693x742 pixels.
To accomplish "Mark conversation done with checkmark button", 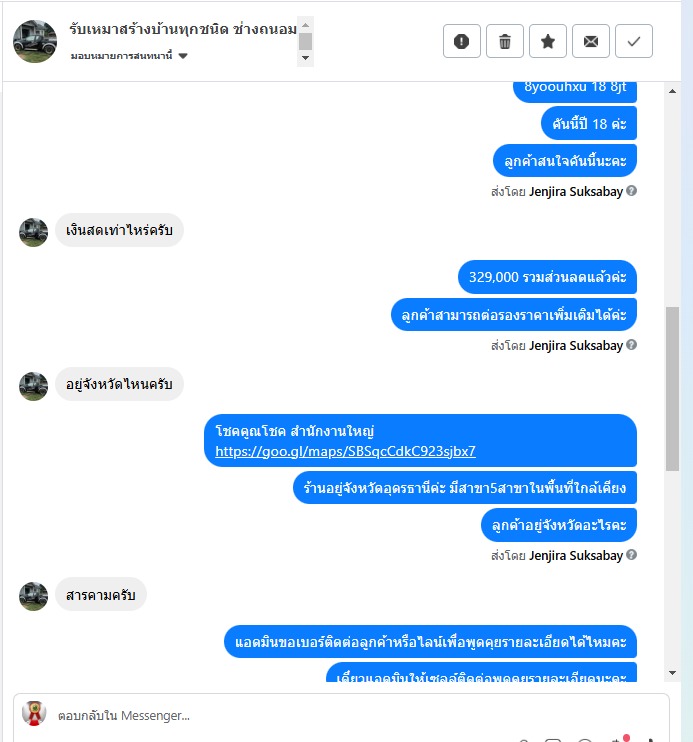I will click(x=634, y=41).
